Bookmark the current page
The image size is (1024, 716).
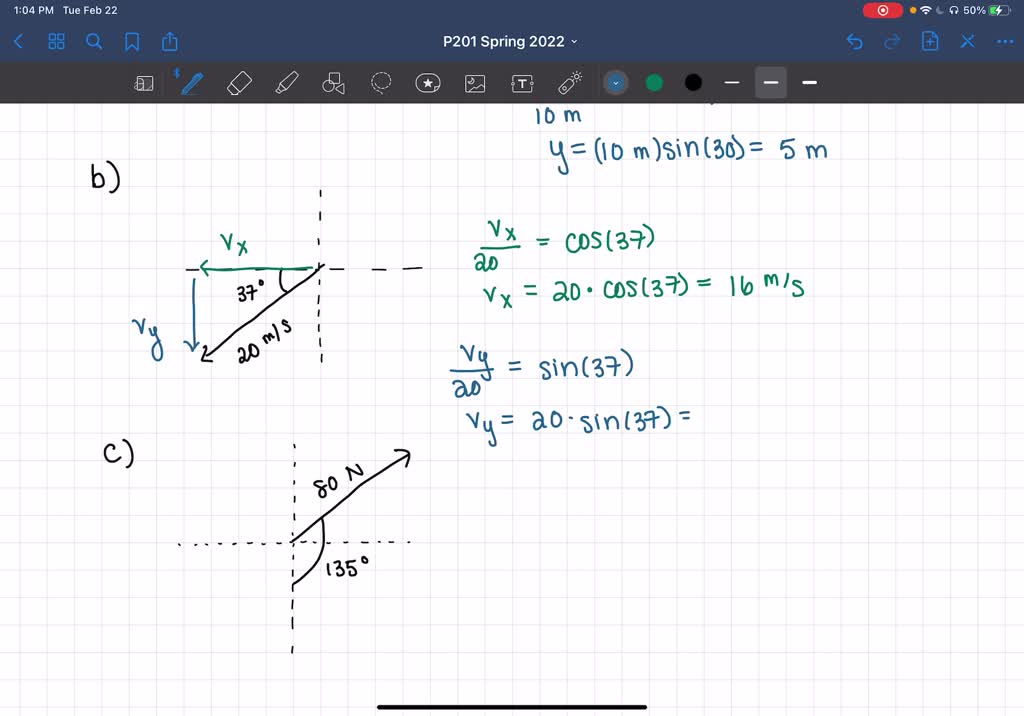131,41
